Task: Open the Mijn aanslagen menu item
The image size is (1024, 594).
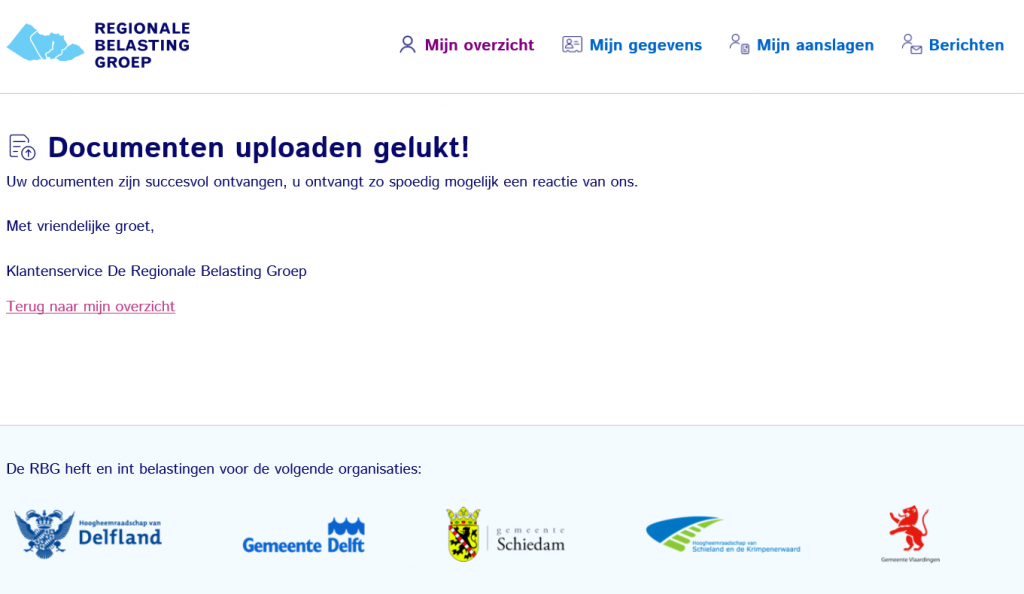Action: [815, 45]
